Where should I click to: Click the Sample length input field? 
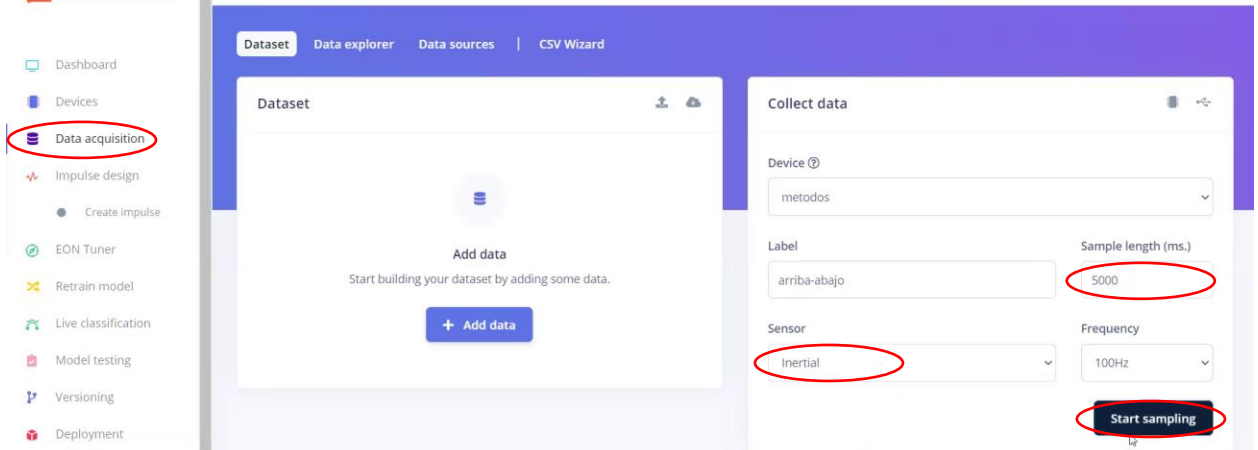pyautogui.click(x=1146, y=281)
